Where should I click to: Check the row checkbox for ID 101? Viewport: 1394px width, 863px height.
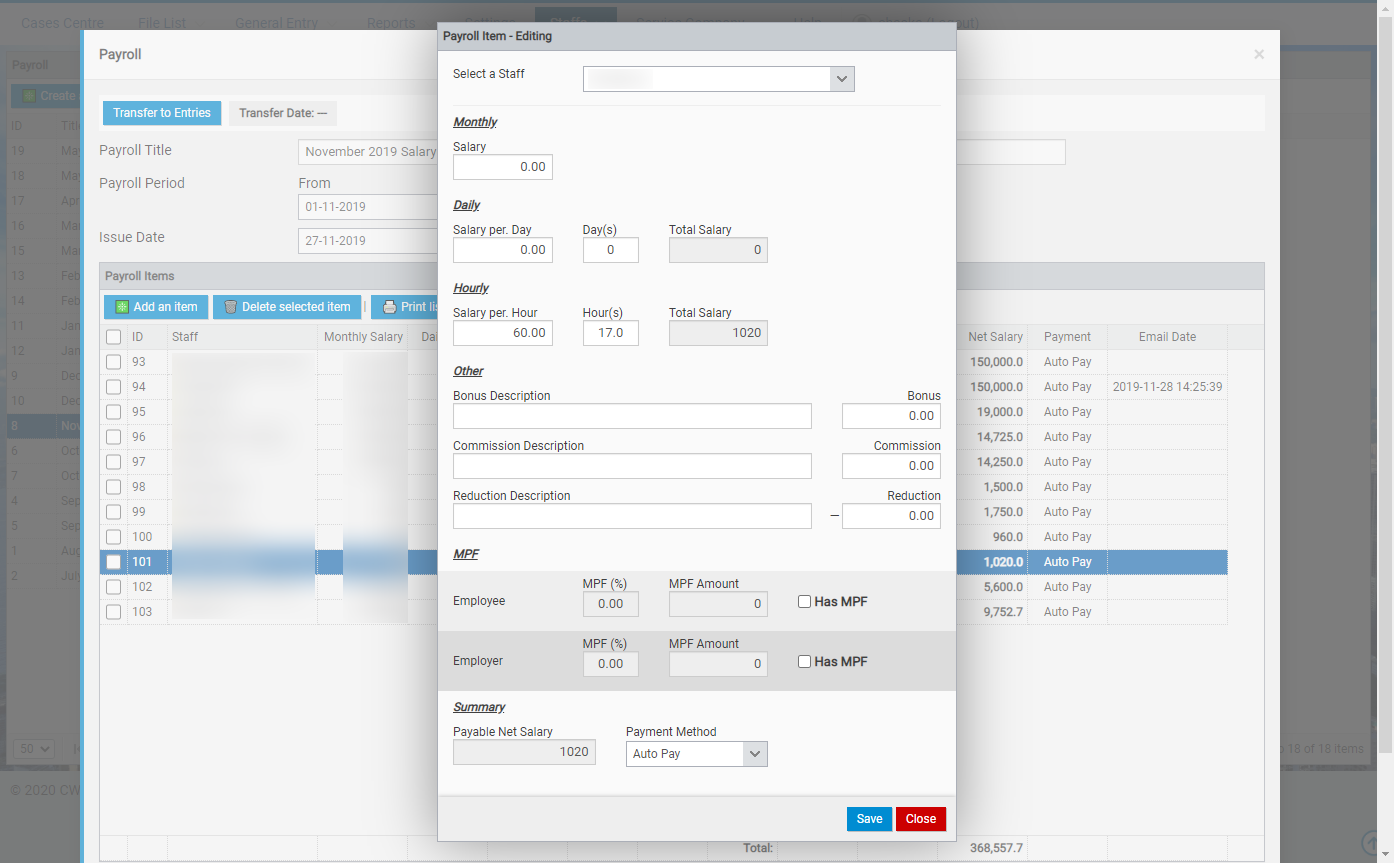click(114, 562)
